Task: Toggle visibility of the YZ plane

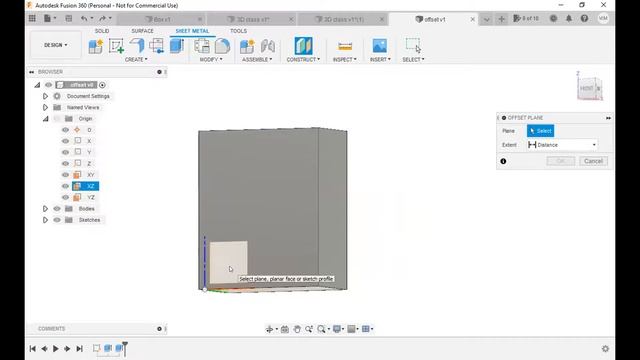Action: click(x=65, y=197)
